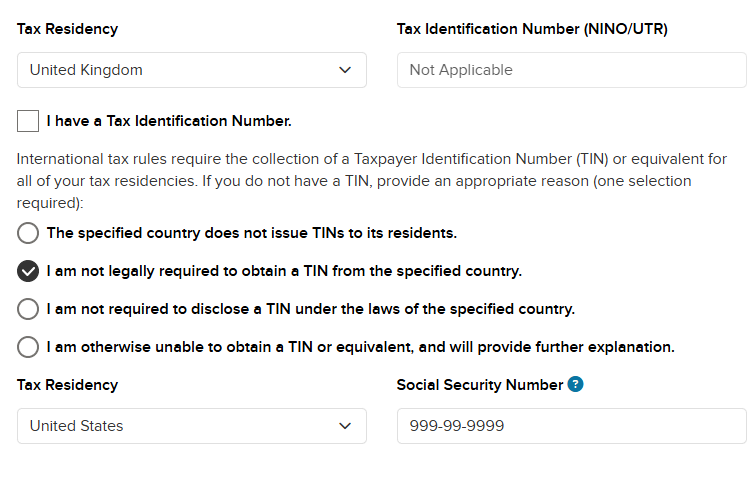Click the Social Security Number input field
The height and width of the screenshot is (490, 756).
click(571, 426)
